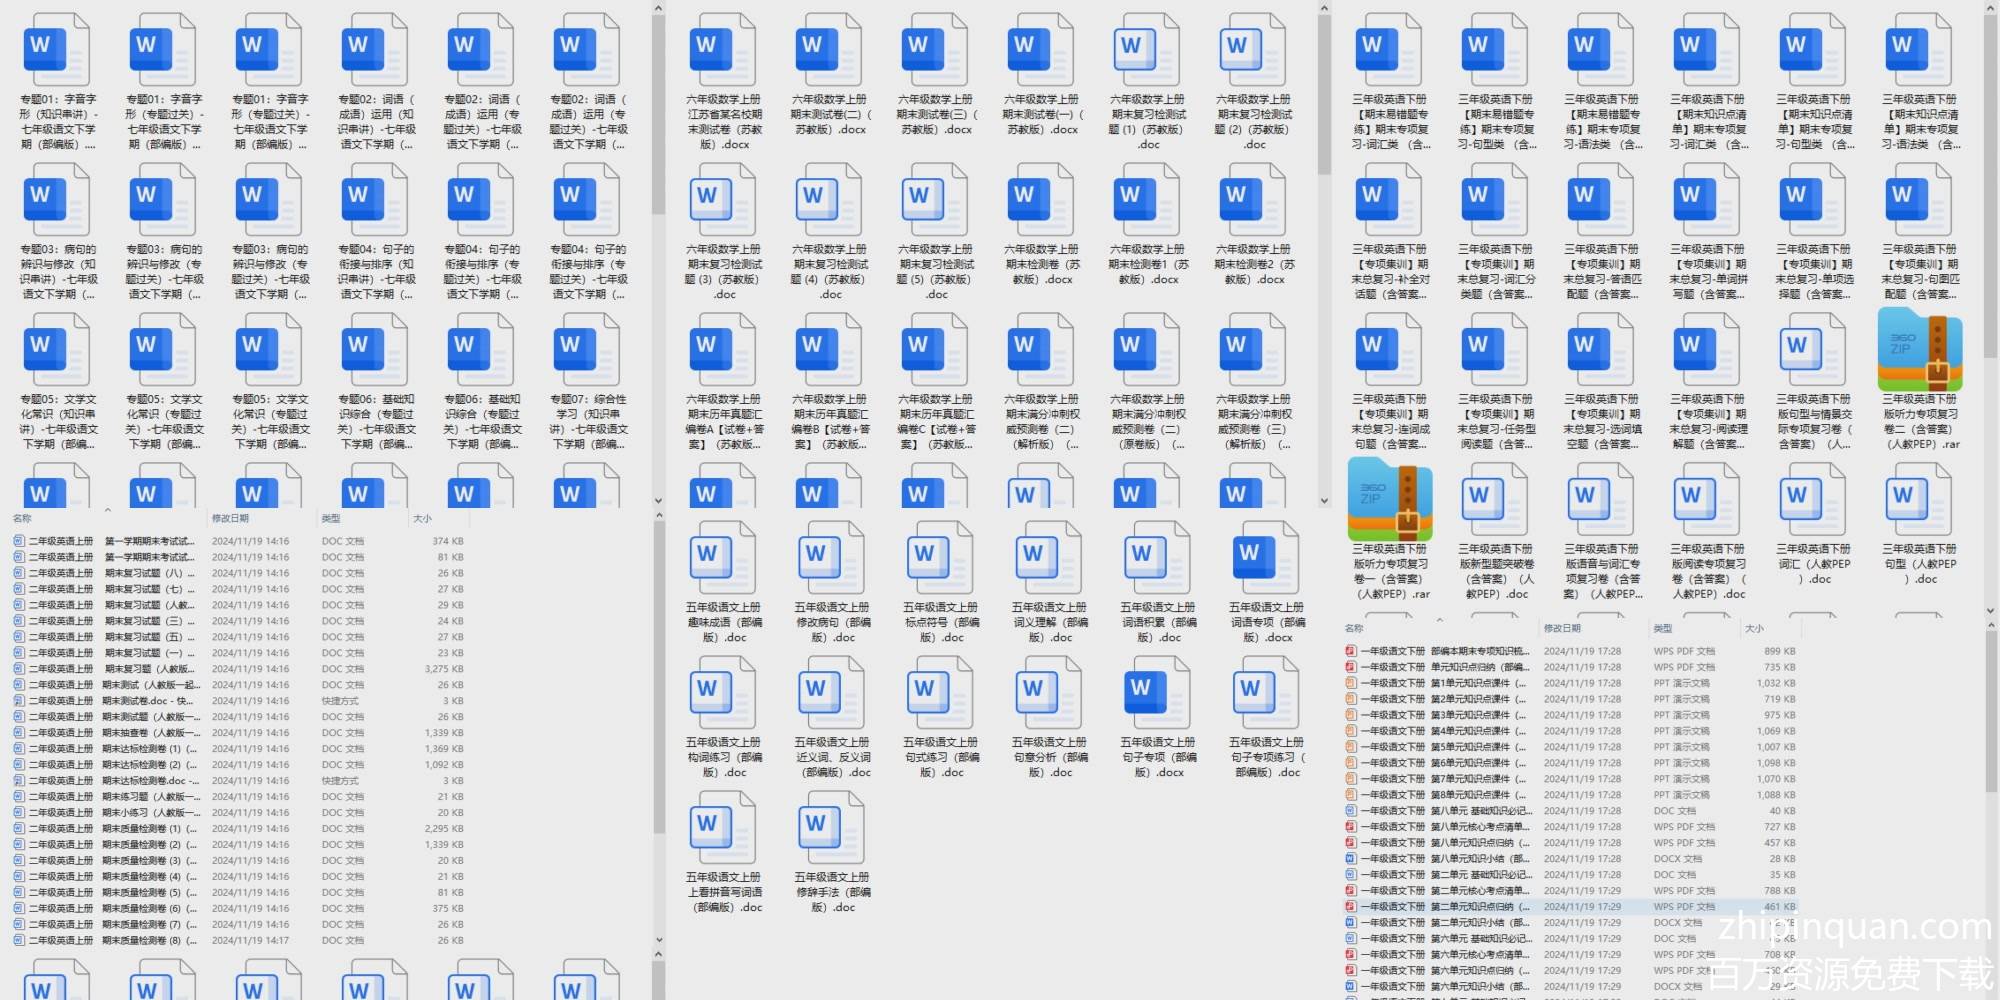The width and height of the screenshot is (2000, 1000).
Task: Open 五年级语文上册 上看拼音写词语 document
Action: click(724, 830)
